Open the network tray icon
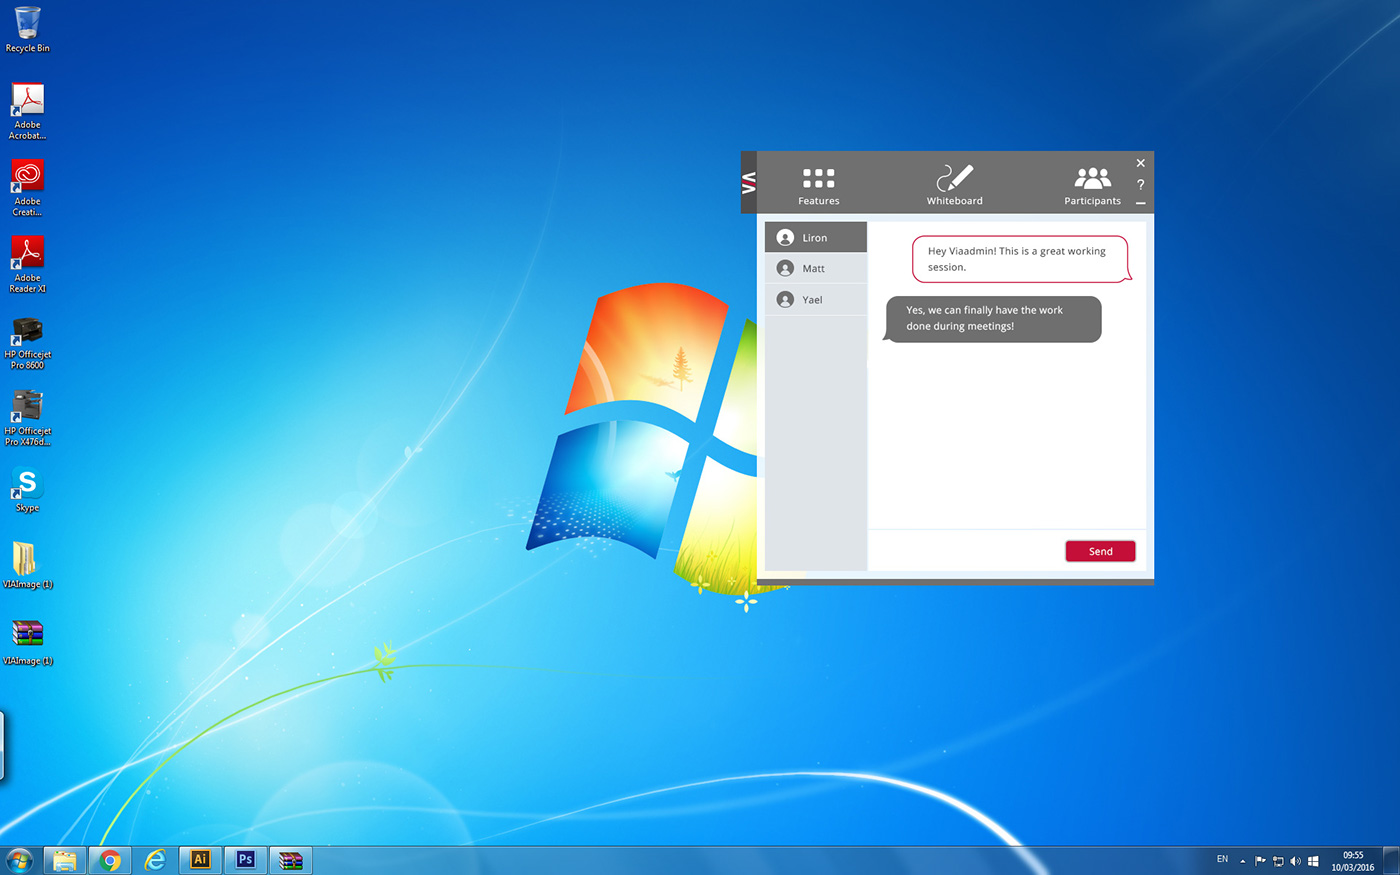The width and height of the screenshot is (1400, 875). click(1278, 861)
